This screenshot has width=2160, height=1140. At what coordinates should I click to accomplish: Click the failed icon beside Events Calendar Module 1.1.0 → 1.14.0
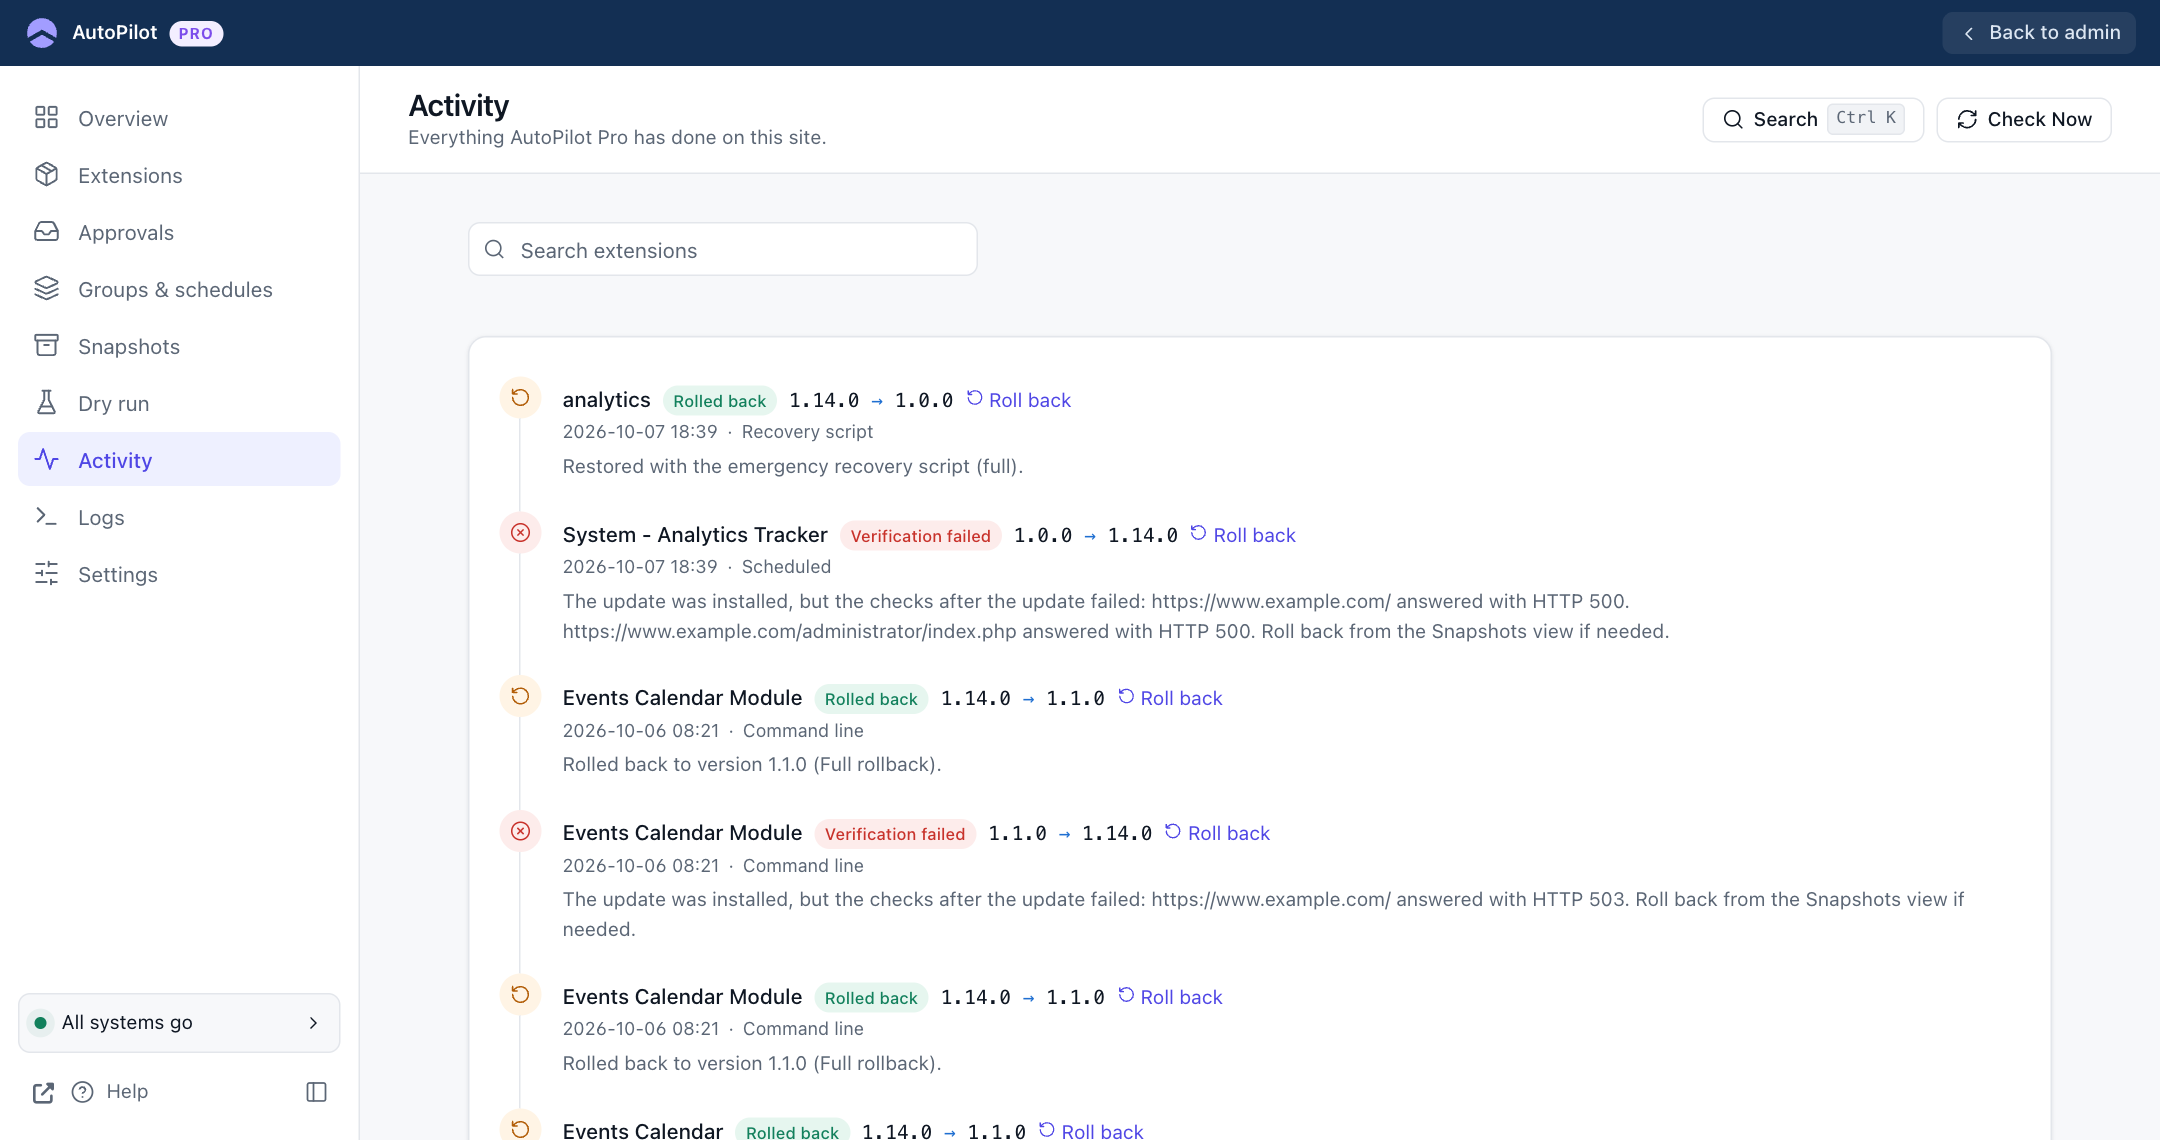pos(520,831)
